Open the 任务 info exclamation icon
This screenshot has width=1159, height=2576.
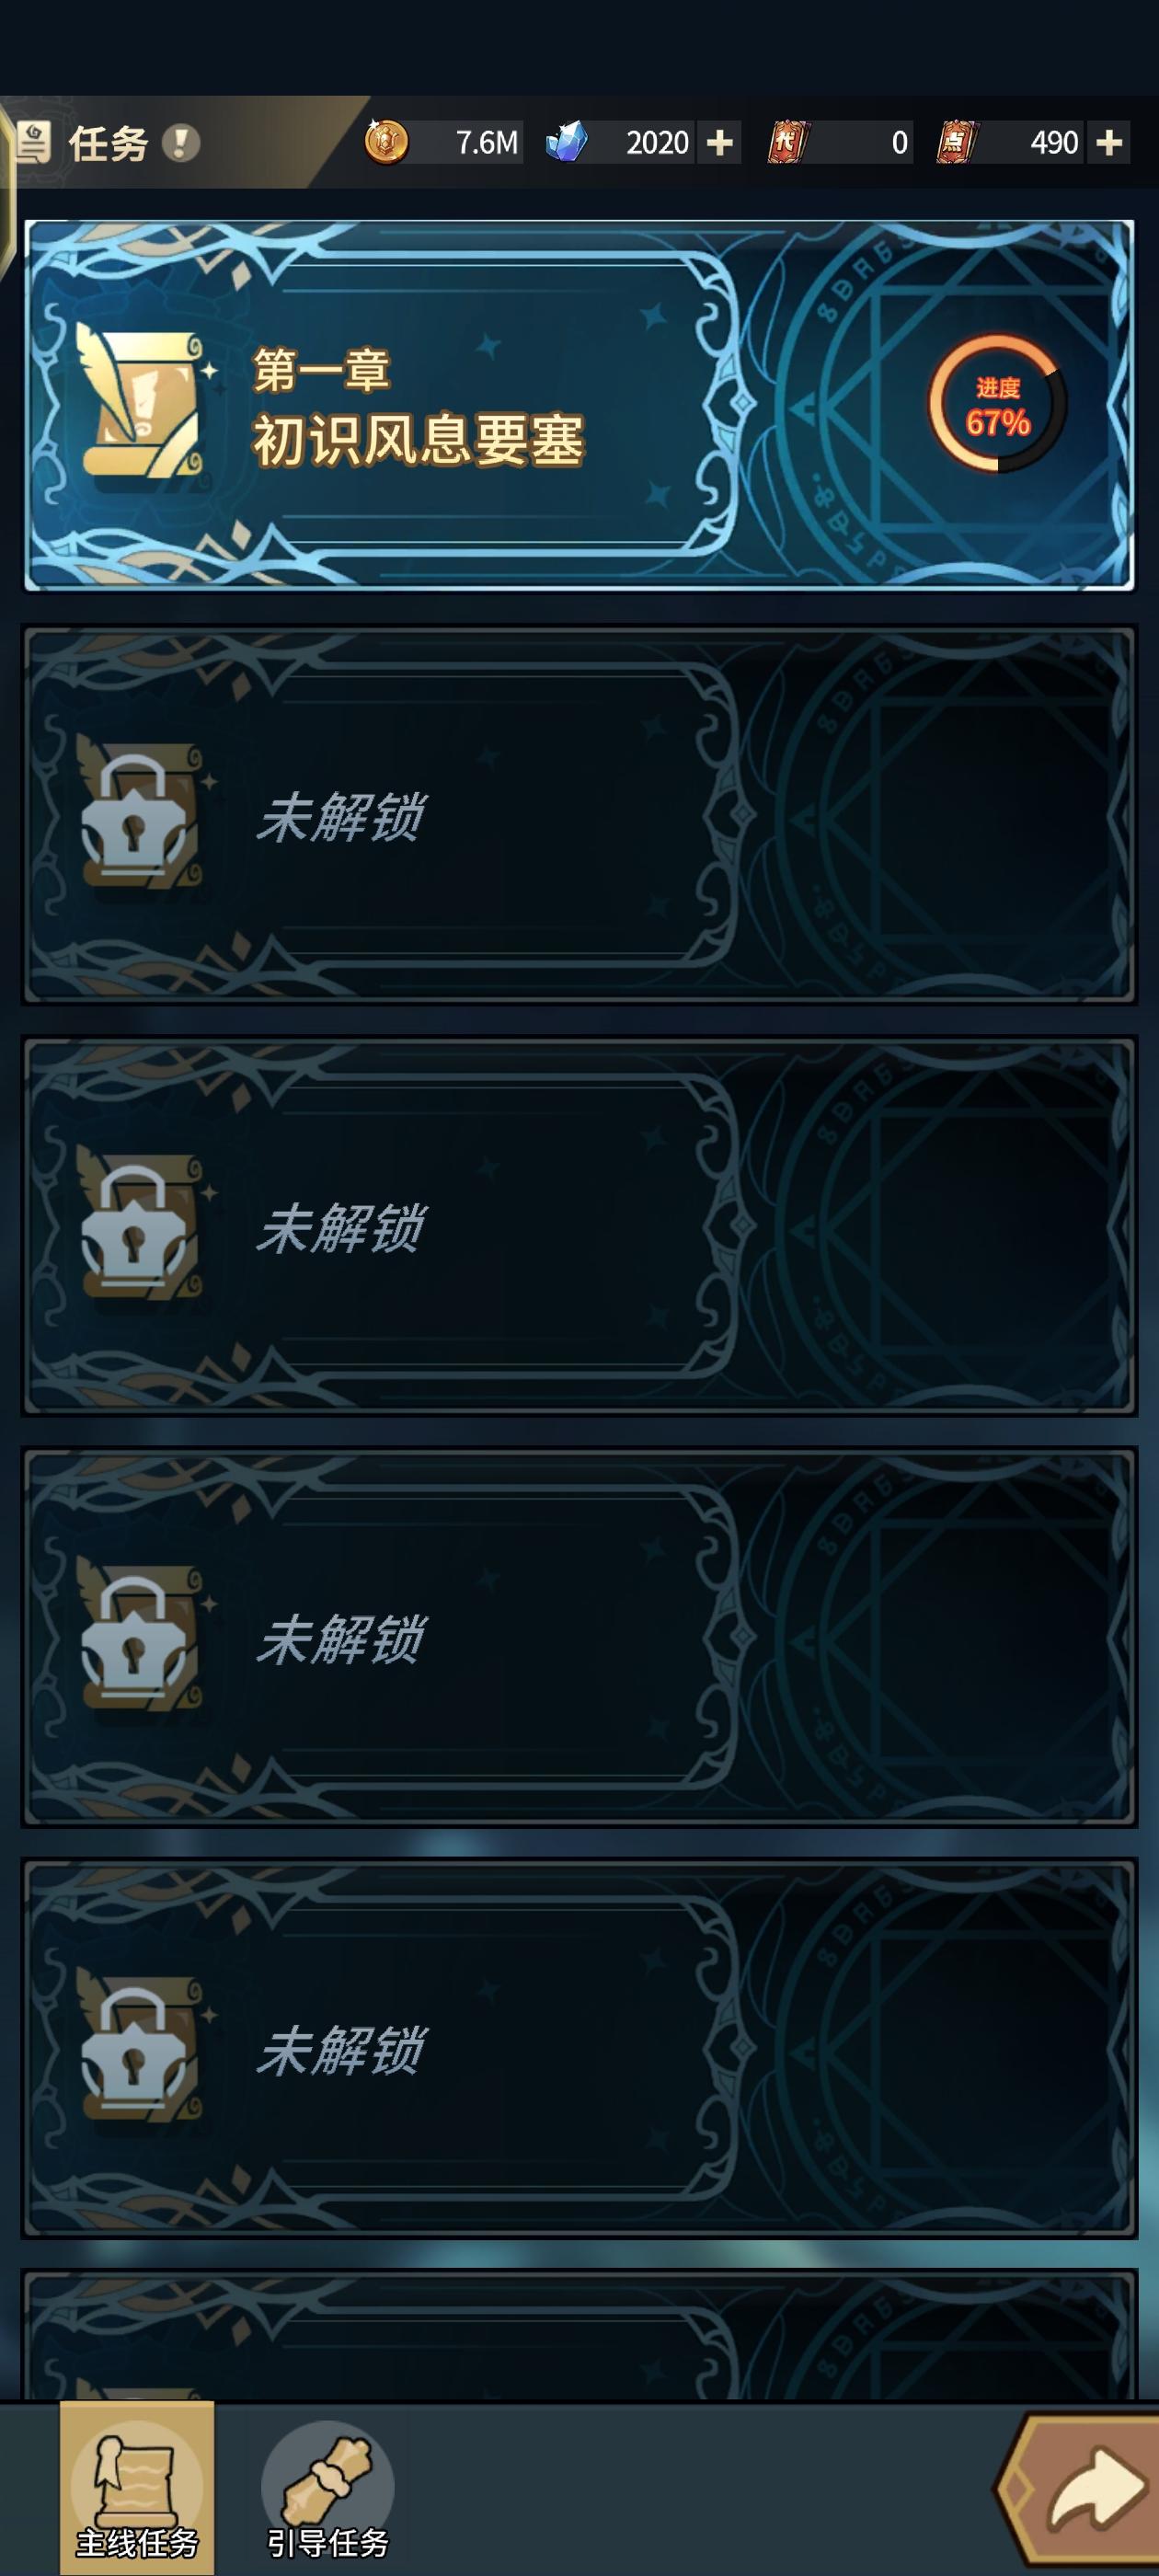click(x=181, y=143)
